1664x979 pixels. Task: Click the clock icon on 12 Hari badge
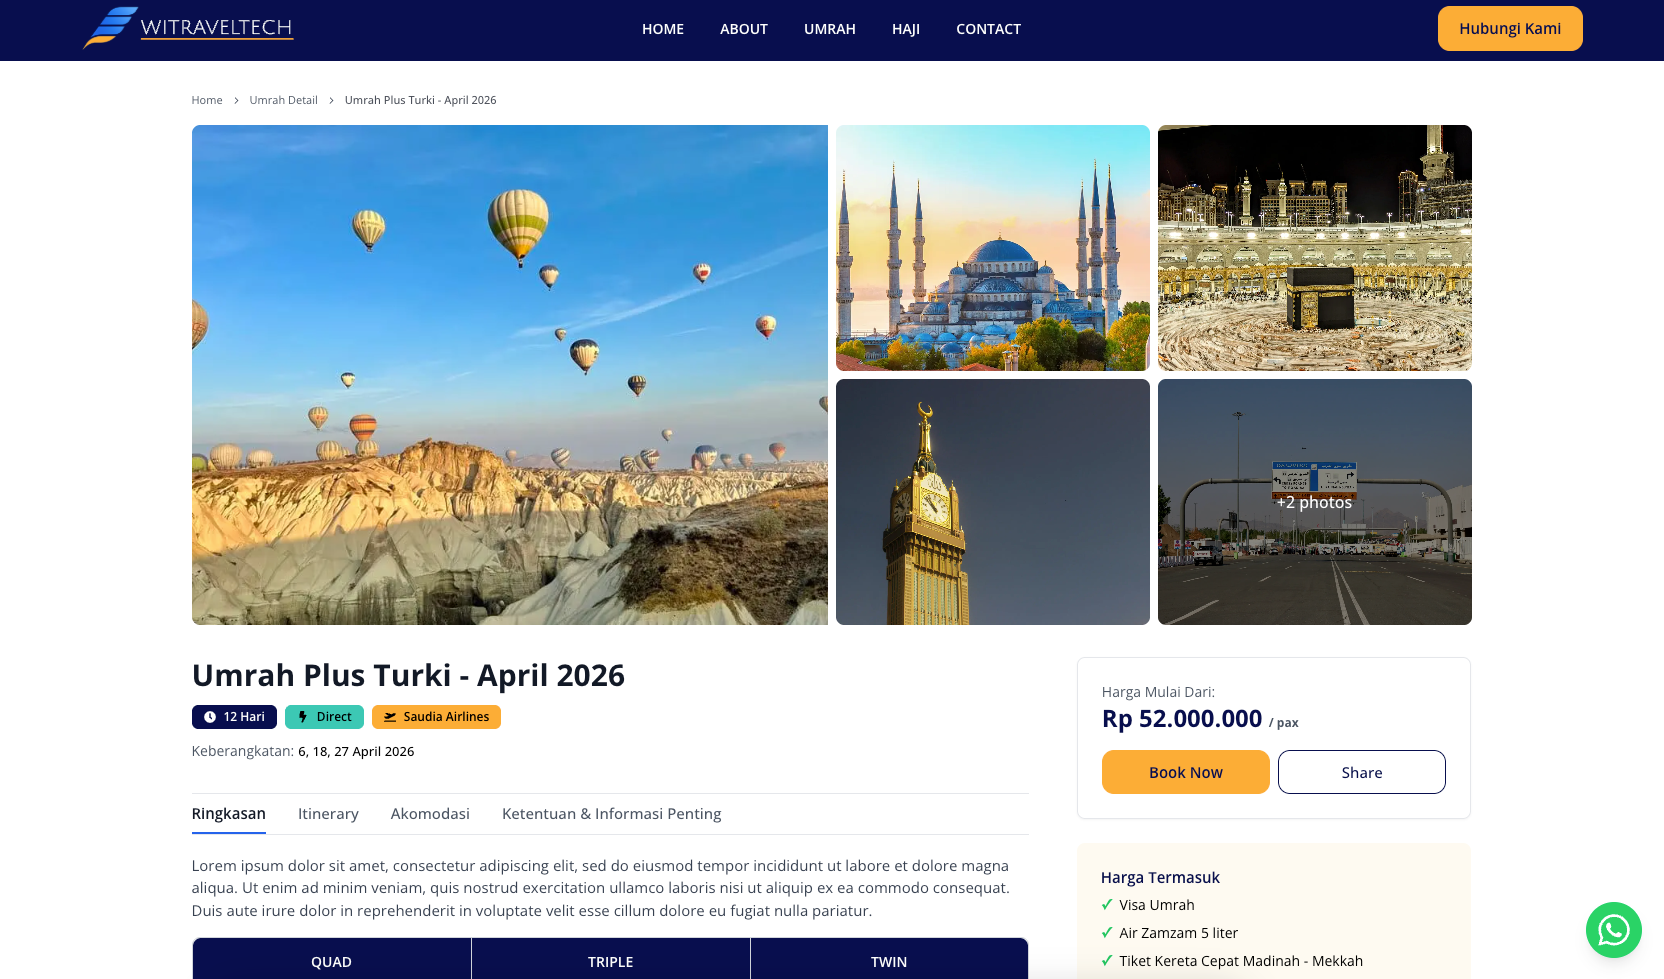click(x=210, y=717)
